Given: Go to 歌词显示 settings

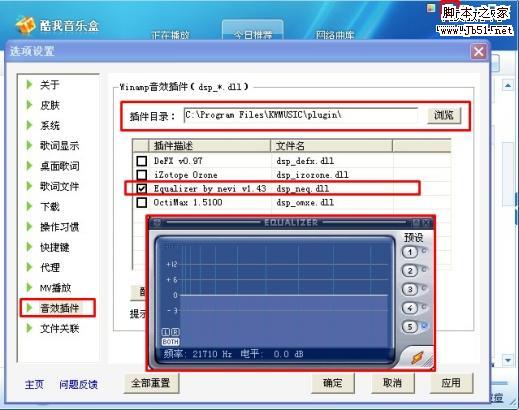Looking at the screenshot, I should click(x=59, y=146).
